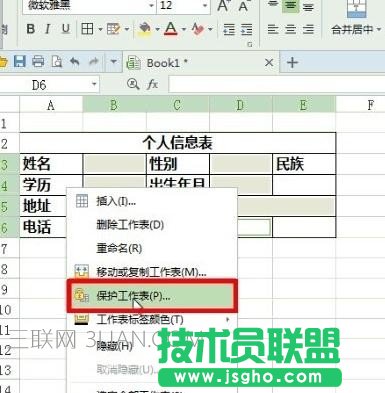
Task: Toggle Underline formatting
Action: click(x=66, y=29)
